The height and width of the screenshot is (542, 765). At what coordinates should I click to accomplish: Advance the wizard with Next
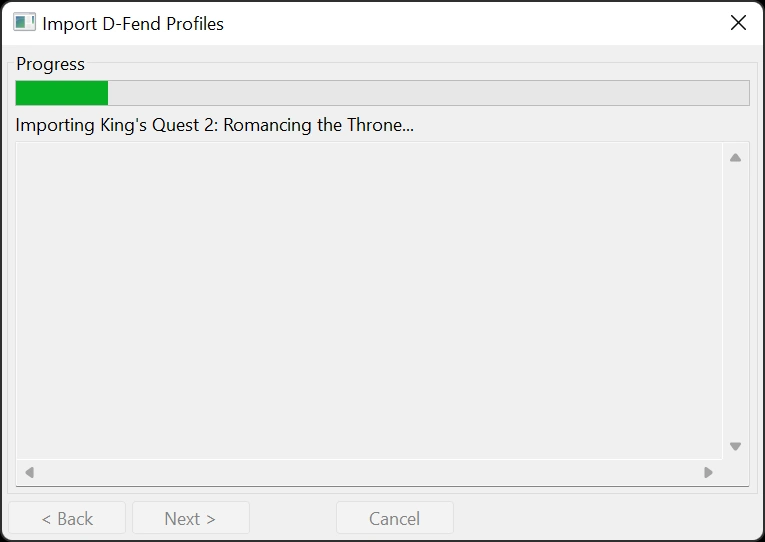point(190,518)
